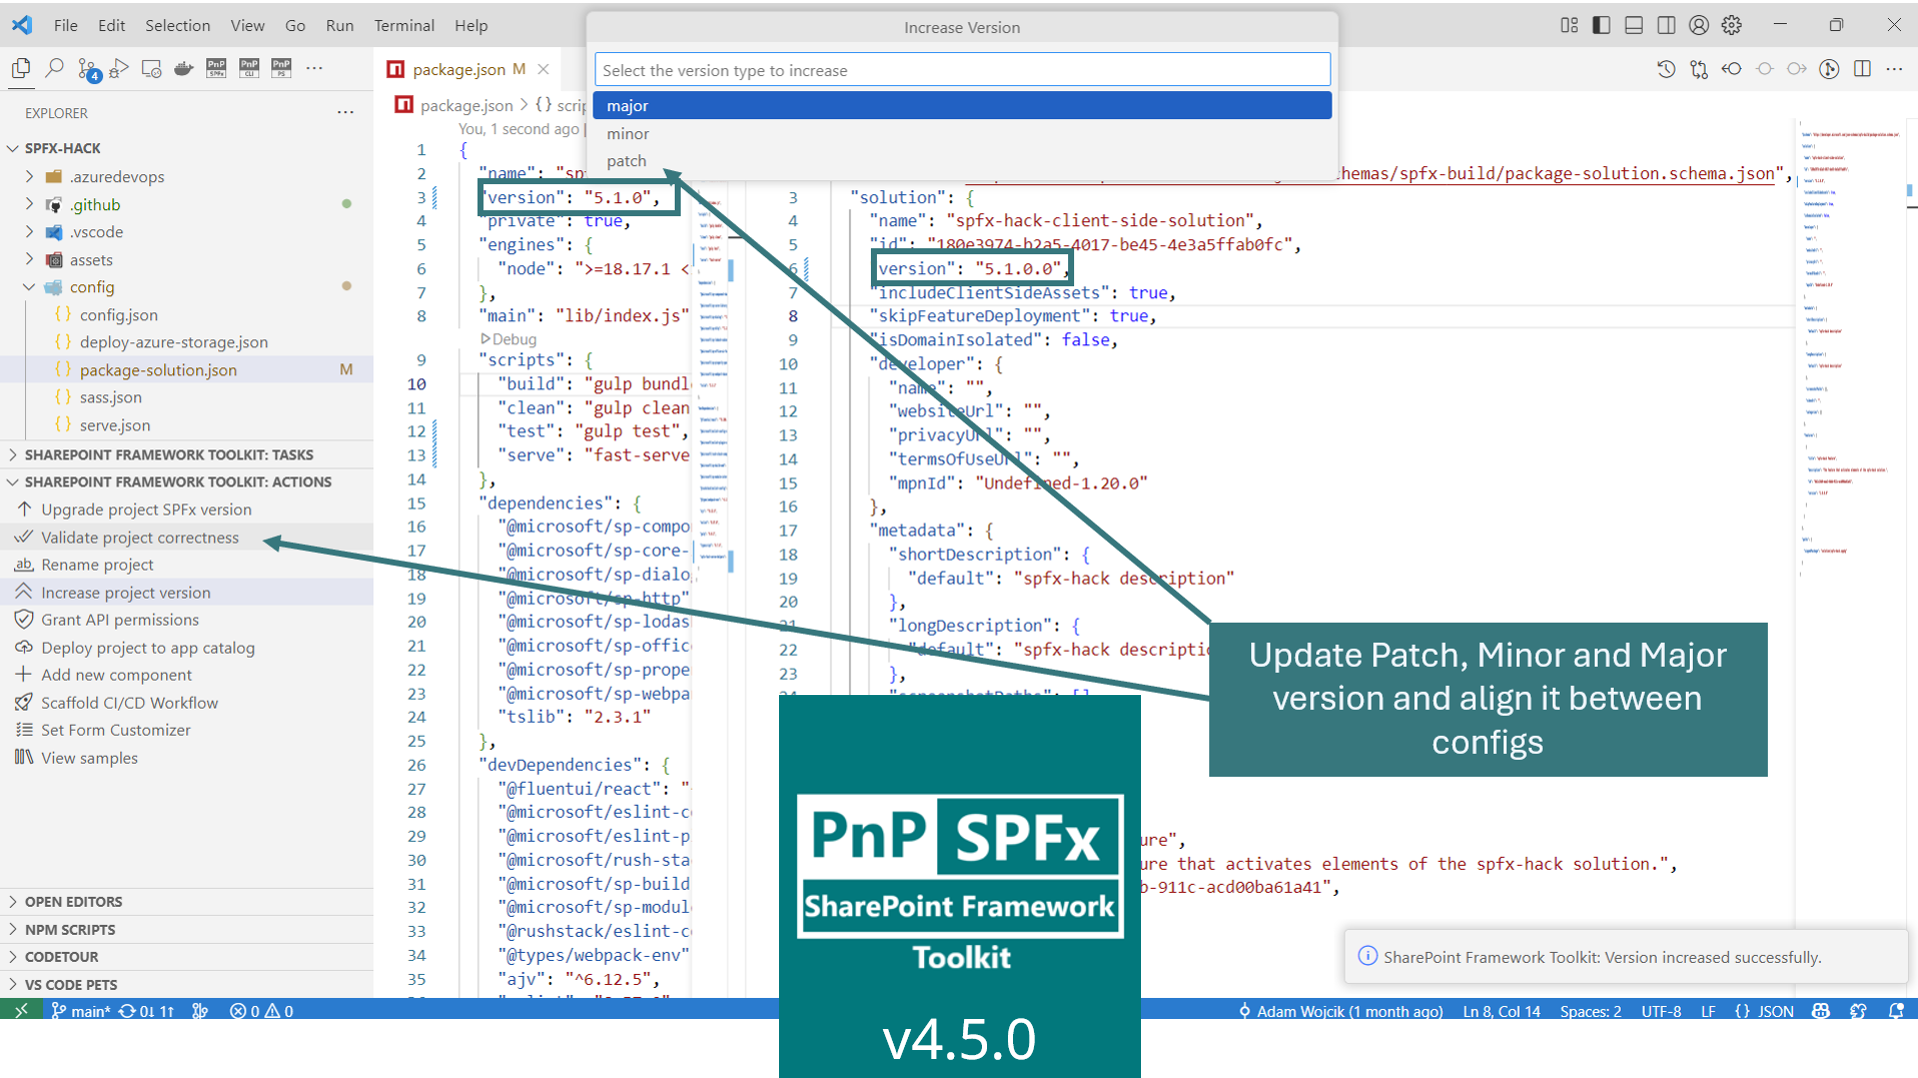Select the Docker extension icon
This screenshot has width=1918, height=1078.
(183, 68)
